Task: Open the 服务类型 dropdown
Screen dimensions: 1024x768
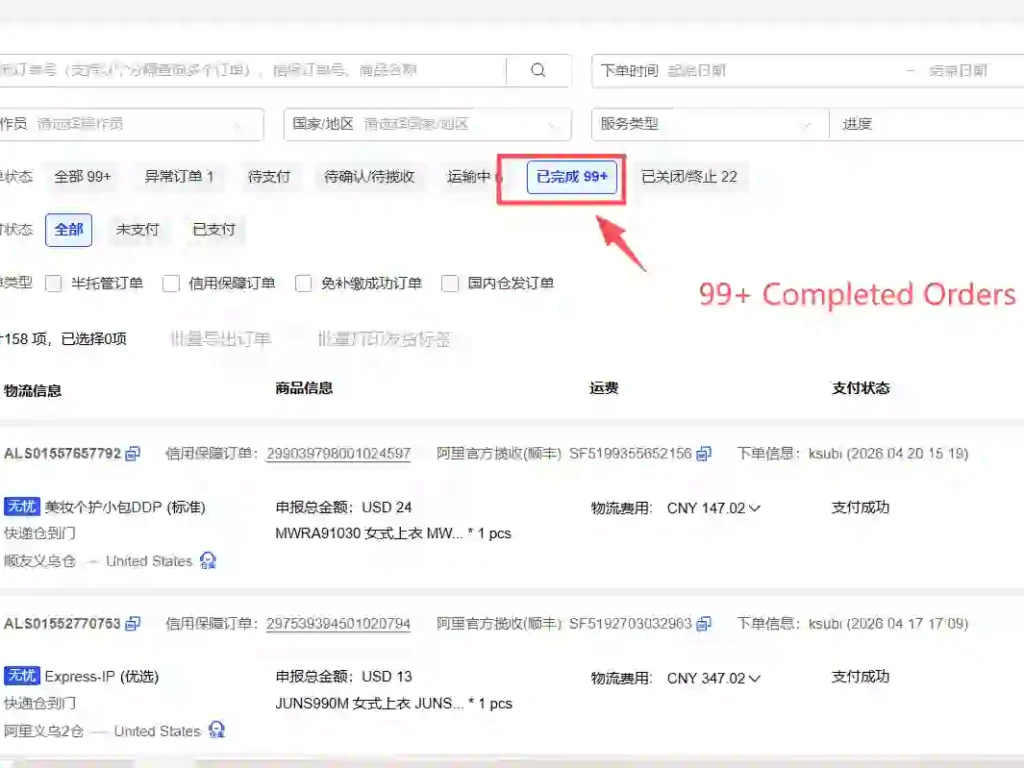Action: tap(710, 124)
